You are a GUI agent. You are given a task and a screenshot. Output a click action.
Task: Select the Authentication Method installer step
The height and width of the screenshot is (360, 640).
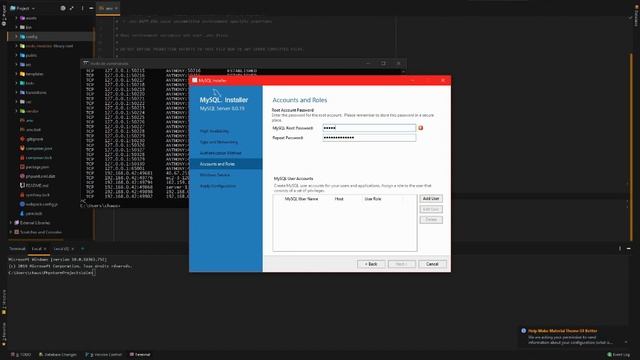pyautogui.click(x=220, y=153)
